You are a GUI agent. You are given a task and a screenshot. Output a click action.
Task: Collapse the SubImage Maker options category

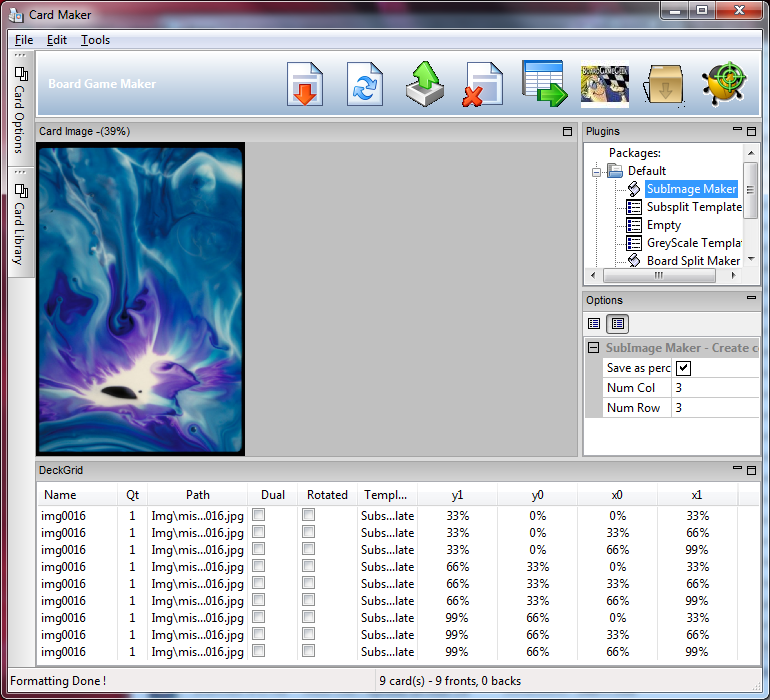(x=593, y=347)
